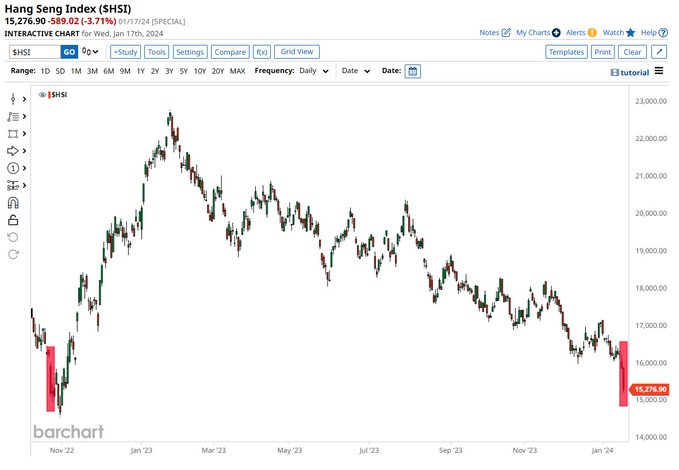Image resolution: width=679 pixels, height=470 pixels.
Task: Click the Compare button
Action: [230, 52]
